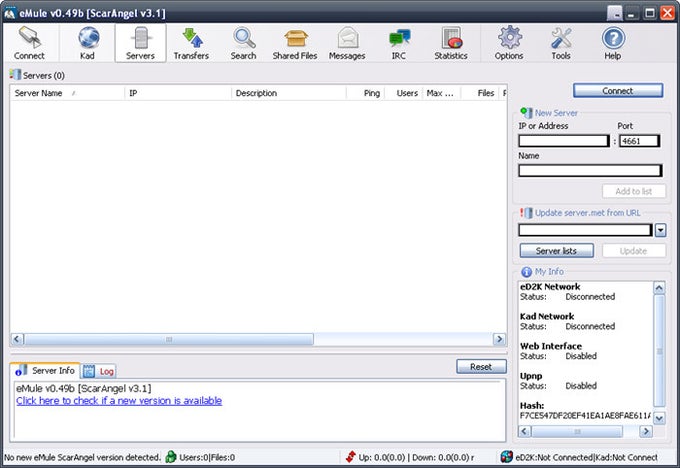Viewport: 680px width, 468px height.
Task: Open the Options dialog
Action: (509, 43)
